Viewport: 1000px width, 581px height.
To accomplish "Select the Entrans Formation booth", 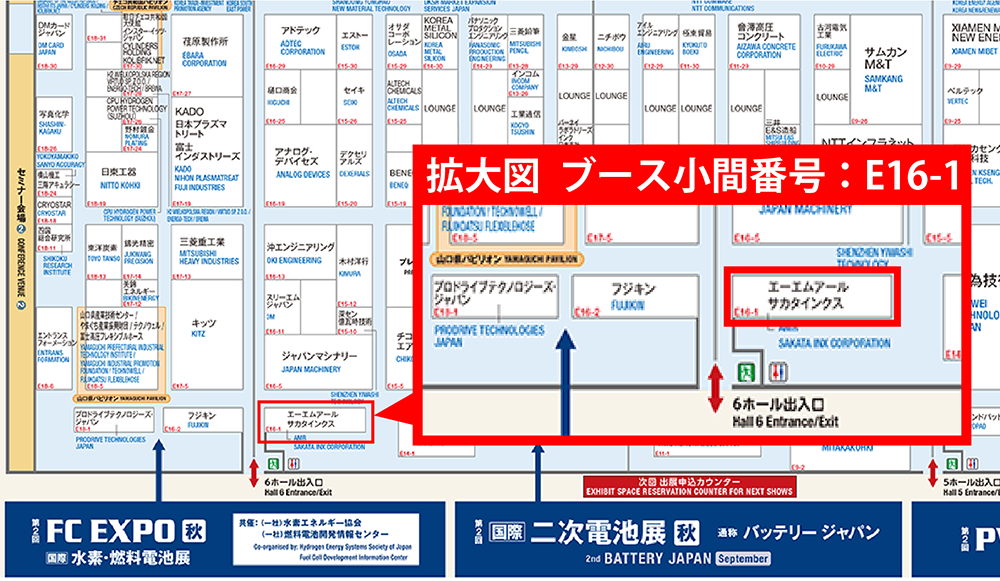I will pyautogui.click(x=54, y=348).
